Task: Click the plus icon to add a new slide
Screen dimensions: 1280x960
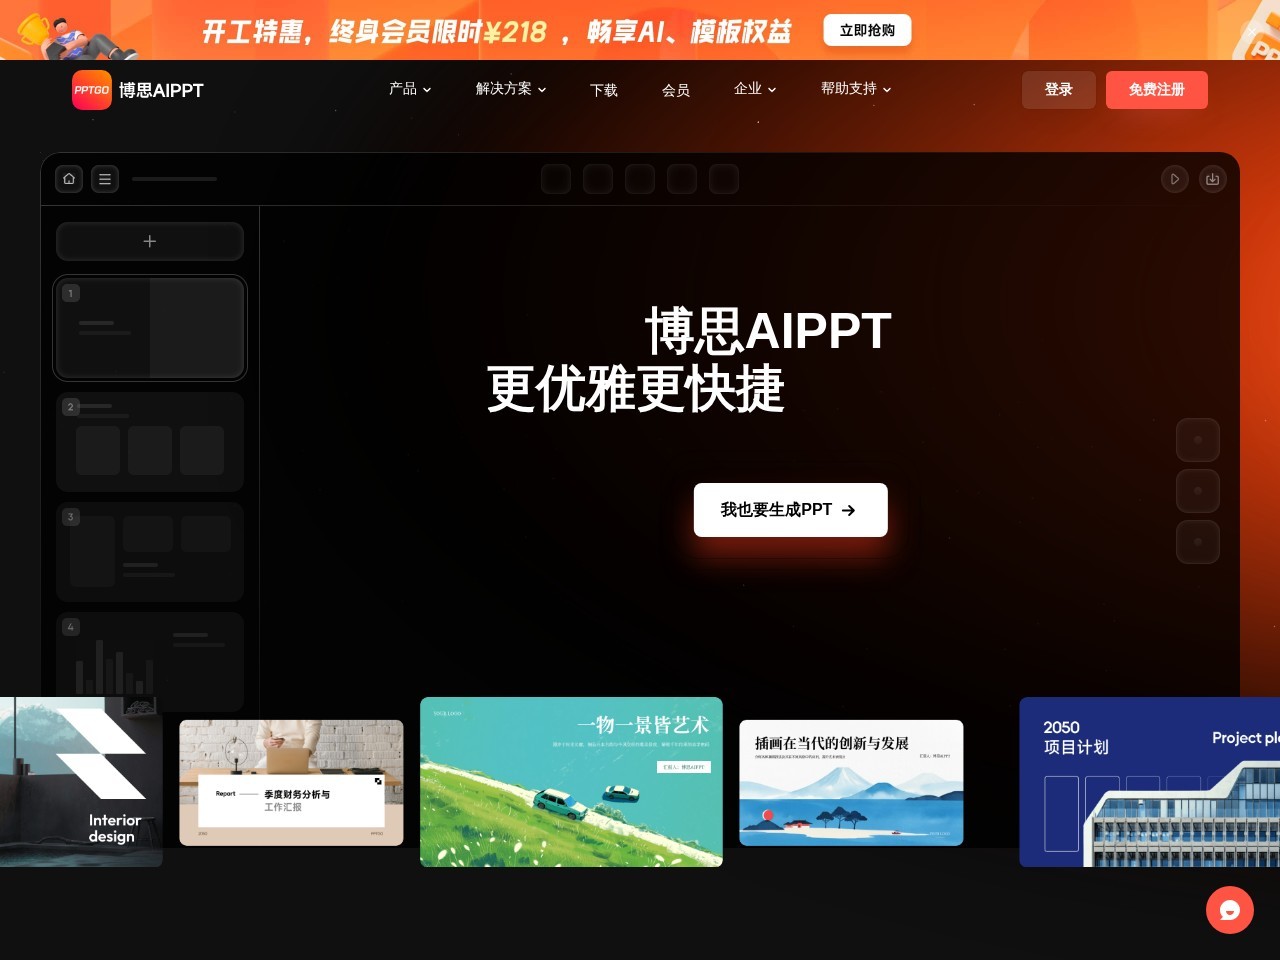Action: (149, 241)
